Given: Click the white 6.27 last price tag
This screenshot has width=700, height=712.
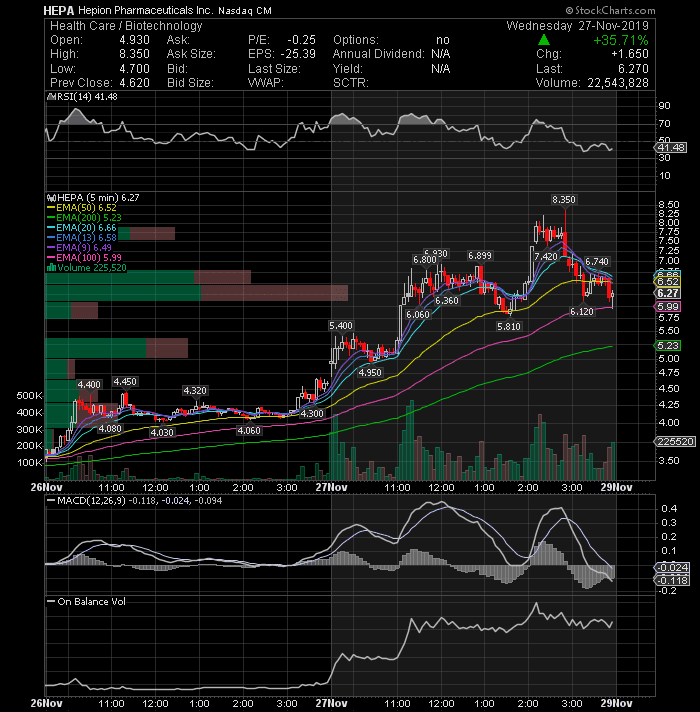Looking at the screenshot, I should (x=667, y=294).
